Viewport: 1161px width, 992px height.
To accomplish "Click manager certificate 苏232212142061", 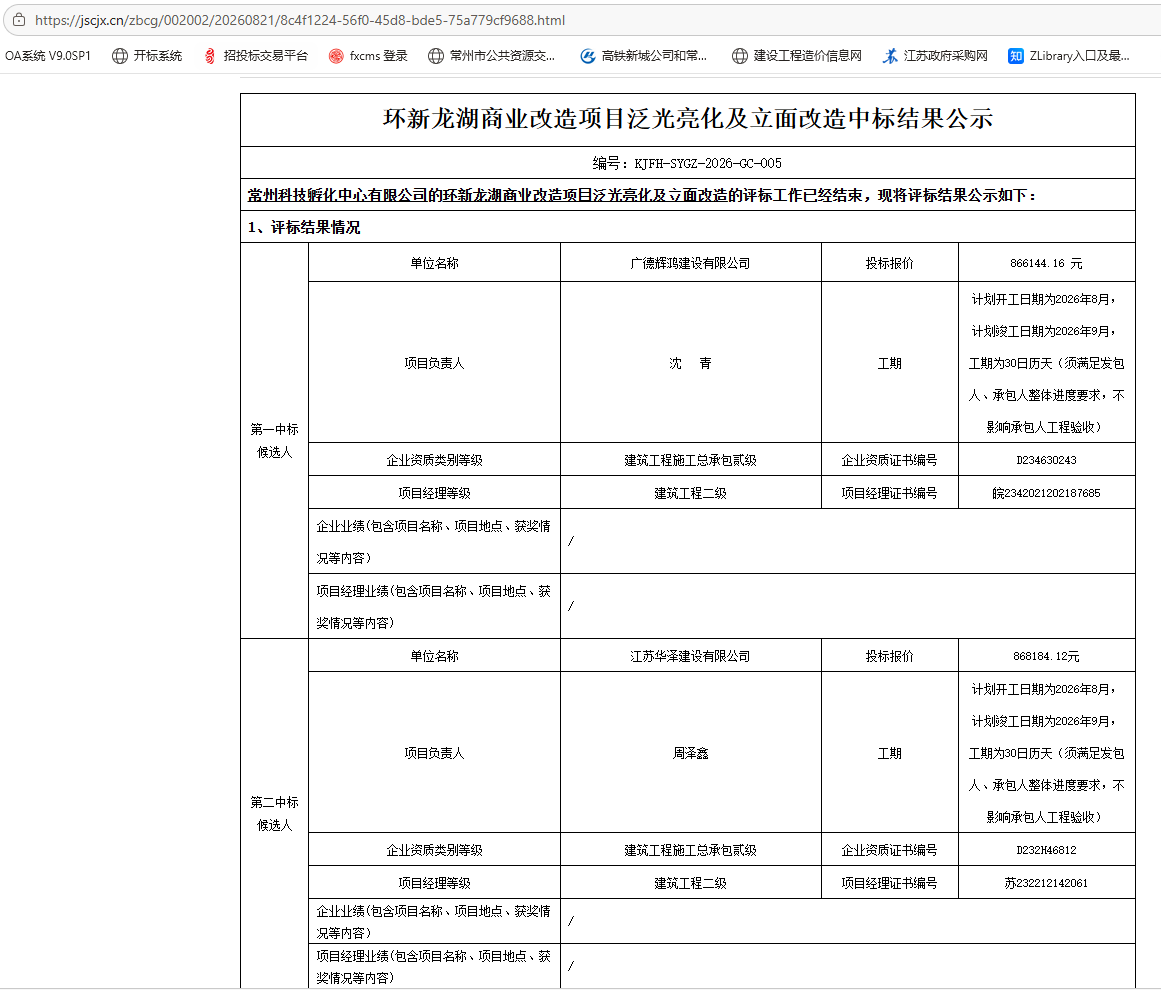I will coord(1046,882).
